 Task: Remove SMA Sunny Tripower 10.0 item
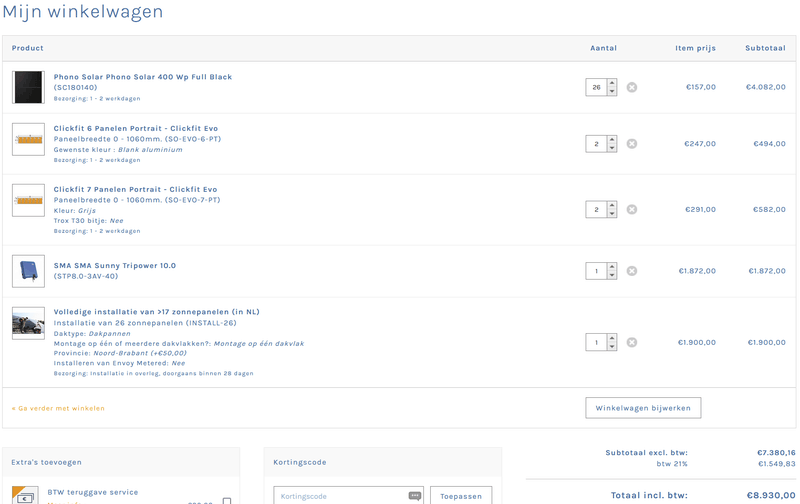[631, 271]
